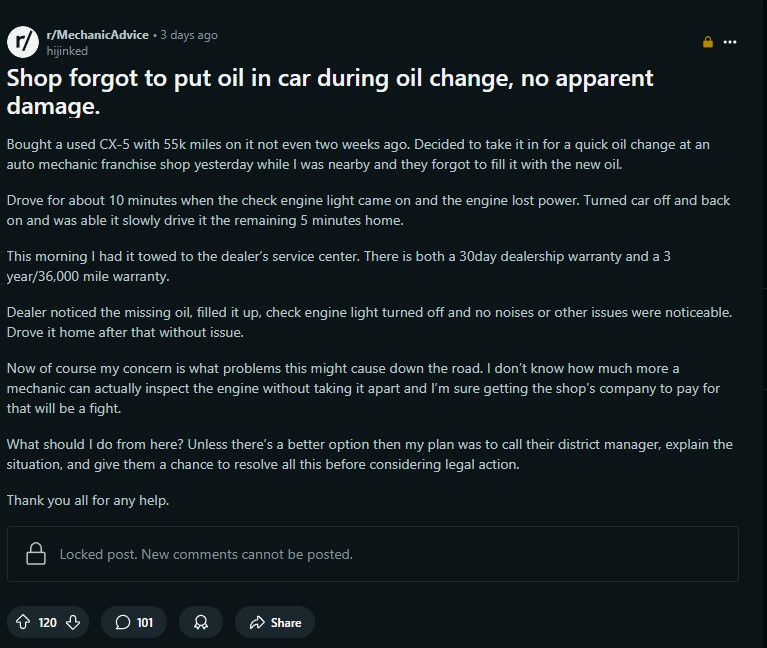Click the gold lock icon near the top
This screenshot has height=648, width=767.
[x=708, y=42]
